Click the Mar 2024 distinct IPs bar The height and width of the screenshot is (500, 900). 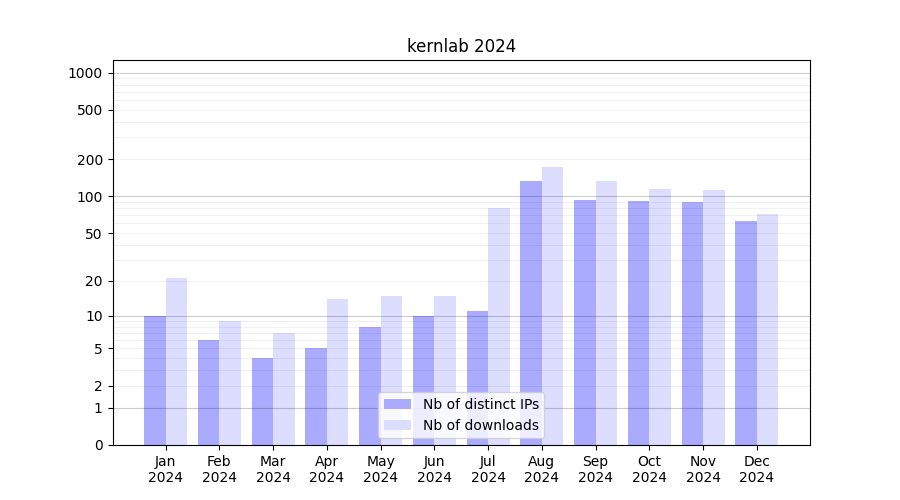262,401
